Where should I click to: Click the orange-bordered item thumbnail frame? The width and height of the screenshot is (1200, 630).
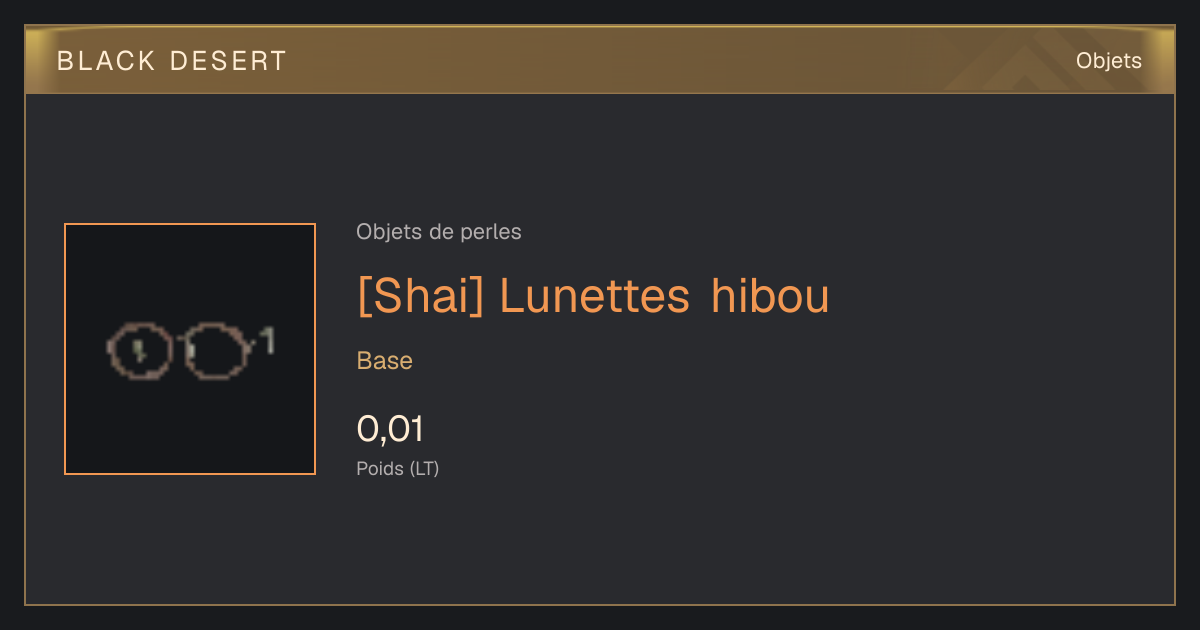[190, 349]
